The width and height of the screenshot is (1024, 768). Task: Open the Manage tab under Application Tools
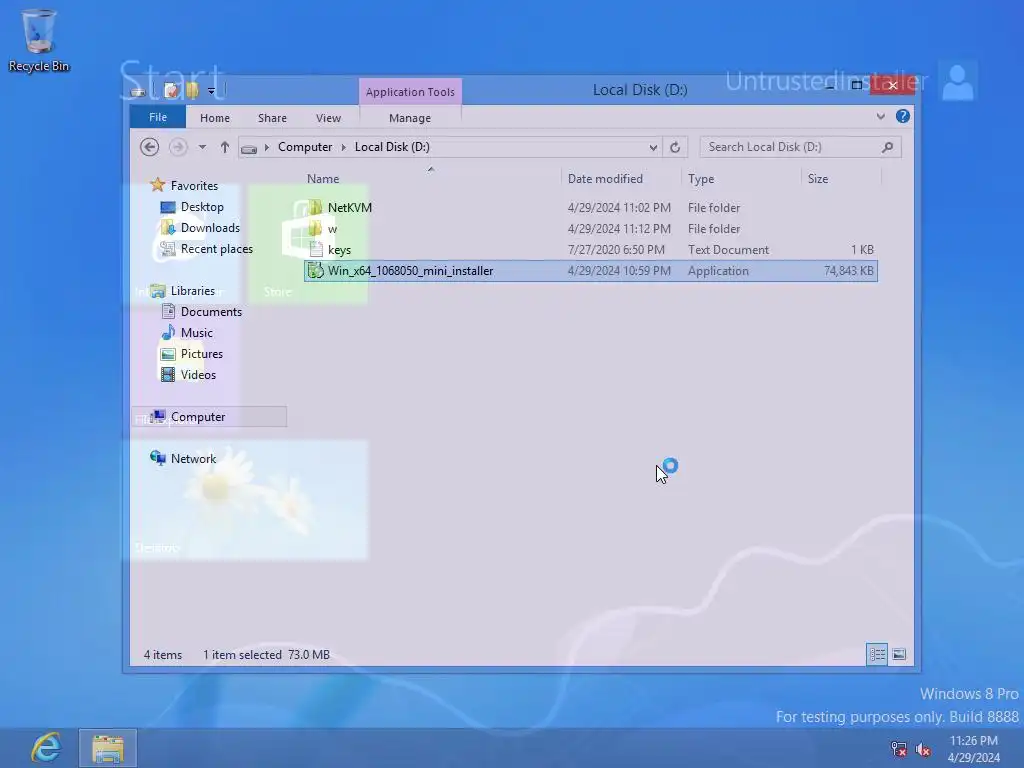409,118
